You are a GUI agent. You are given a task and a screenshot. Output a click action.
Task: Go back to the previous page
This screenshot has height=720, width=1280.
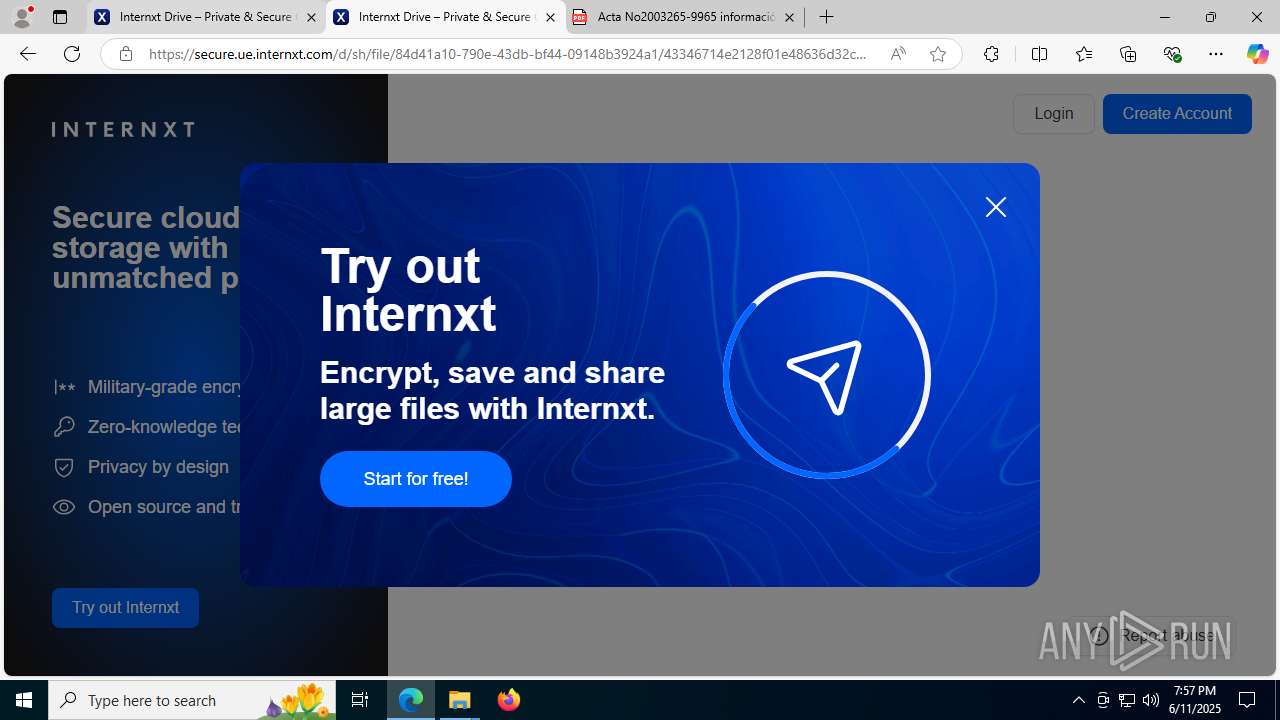point(28,54)
